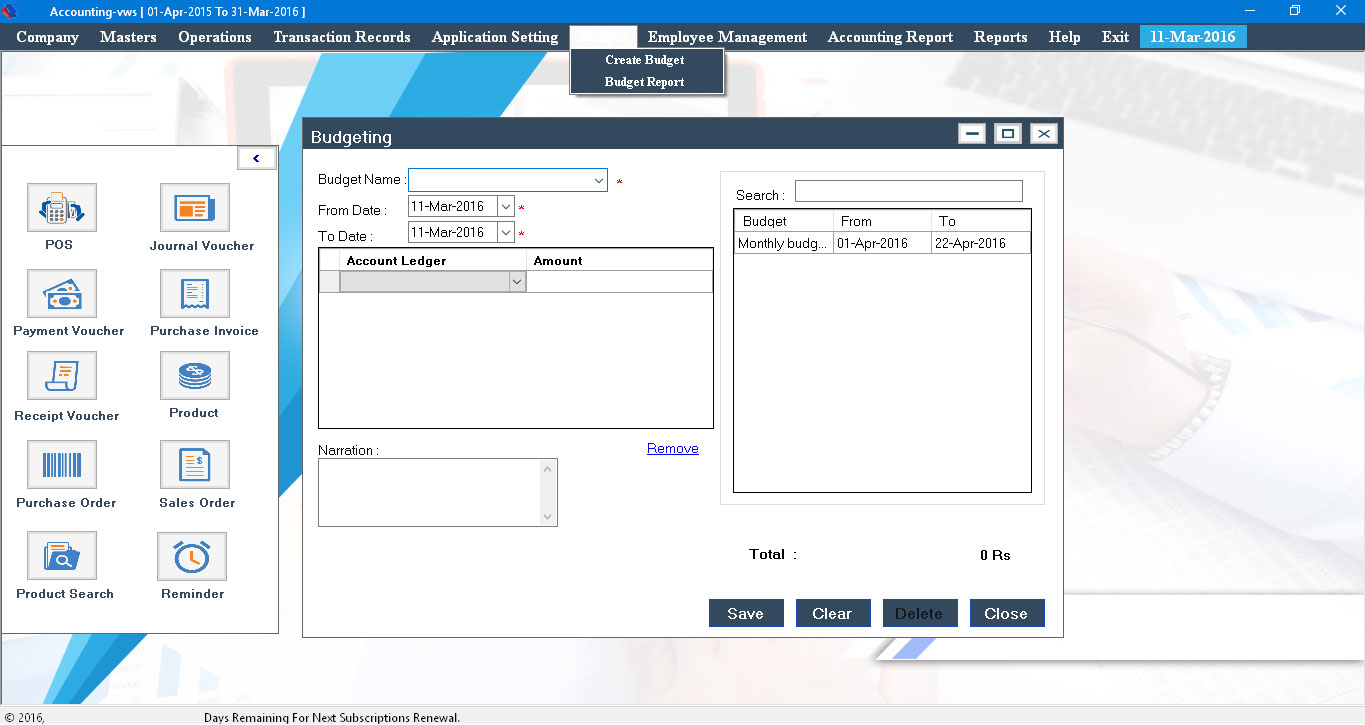
Task: Click the 22-Apr-2016 To cell
Action: pos(980,243)
